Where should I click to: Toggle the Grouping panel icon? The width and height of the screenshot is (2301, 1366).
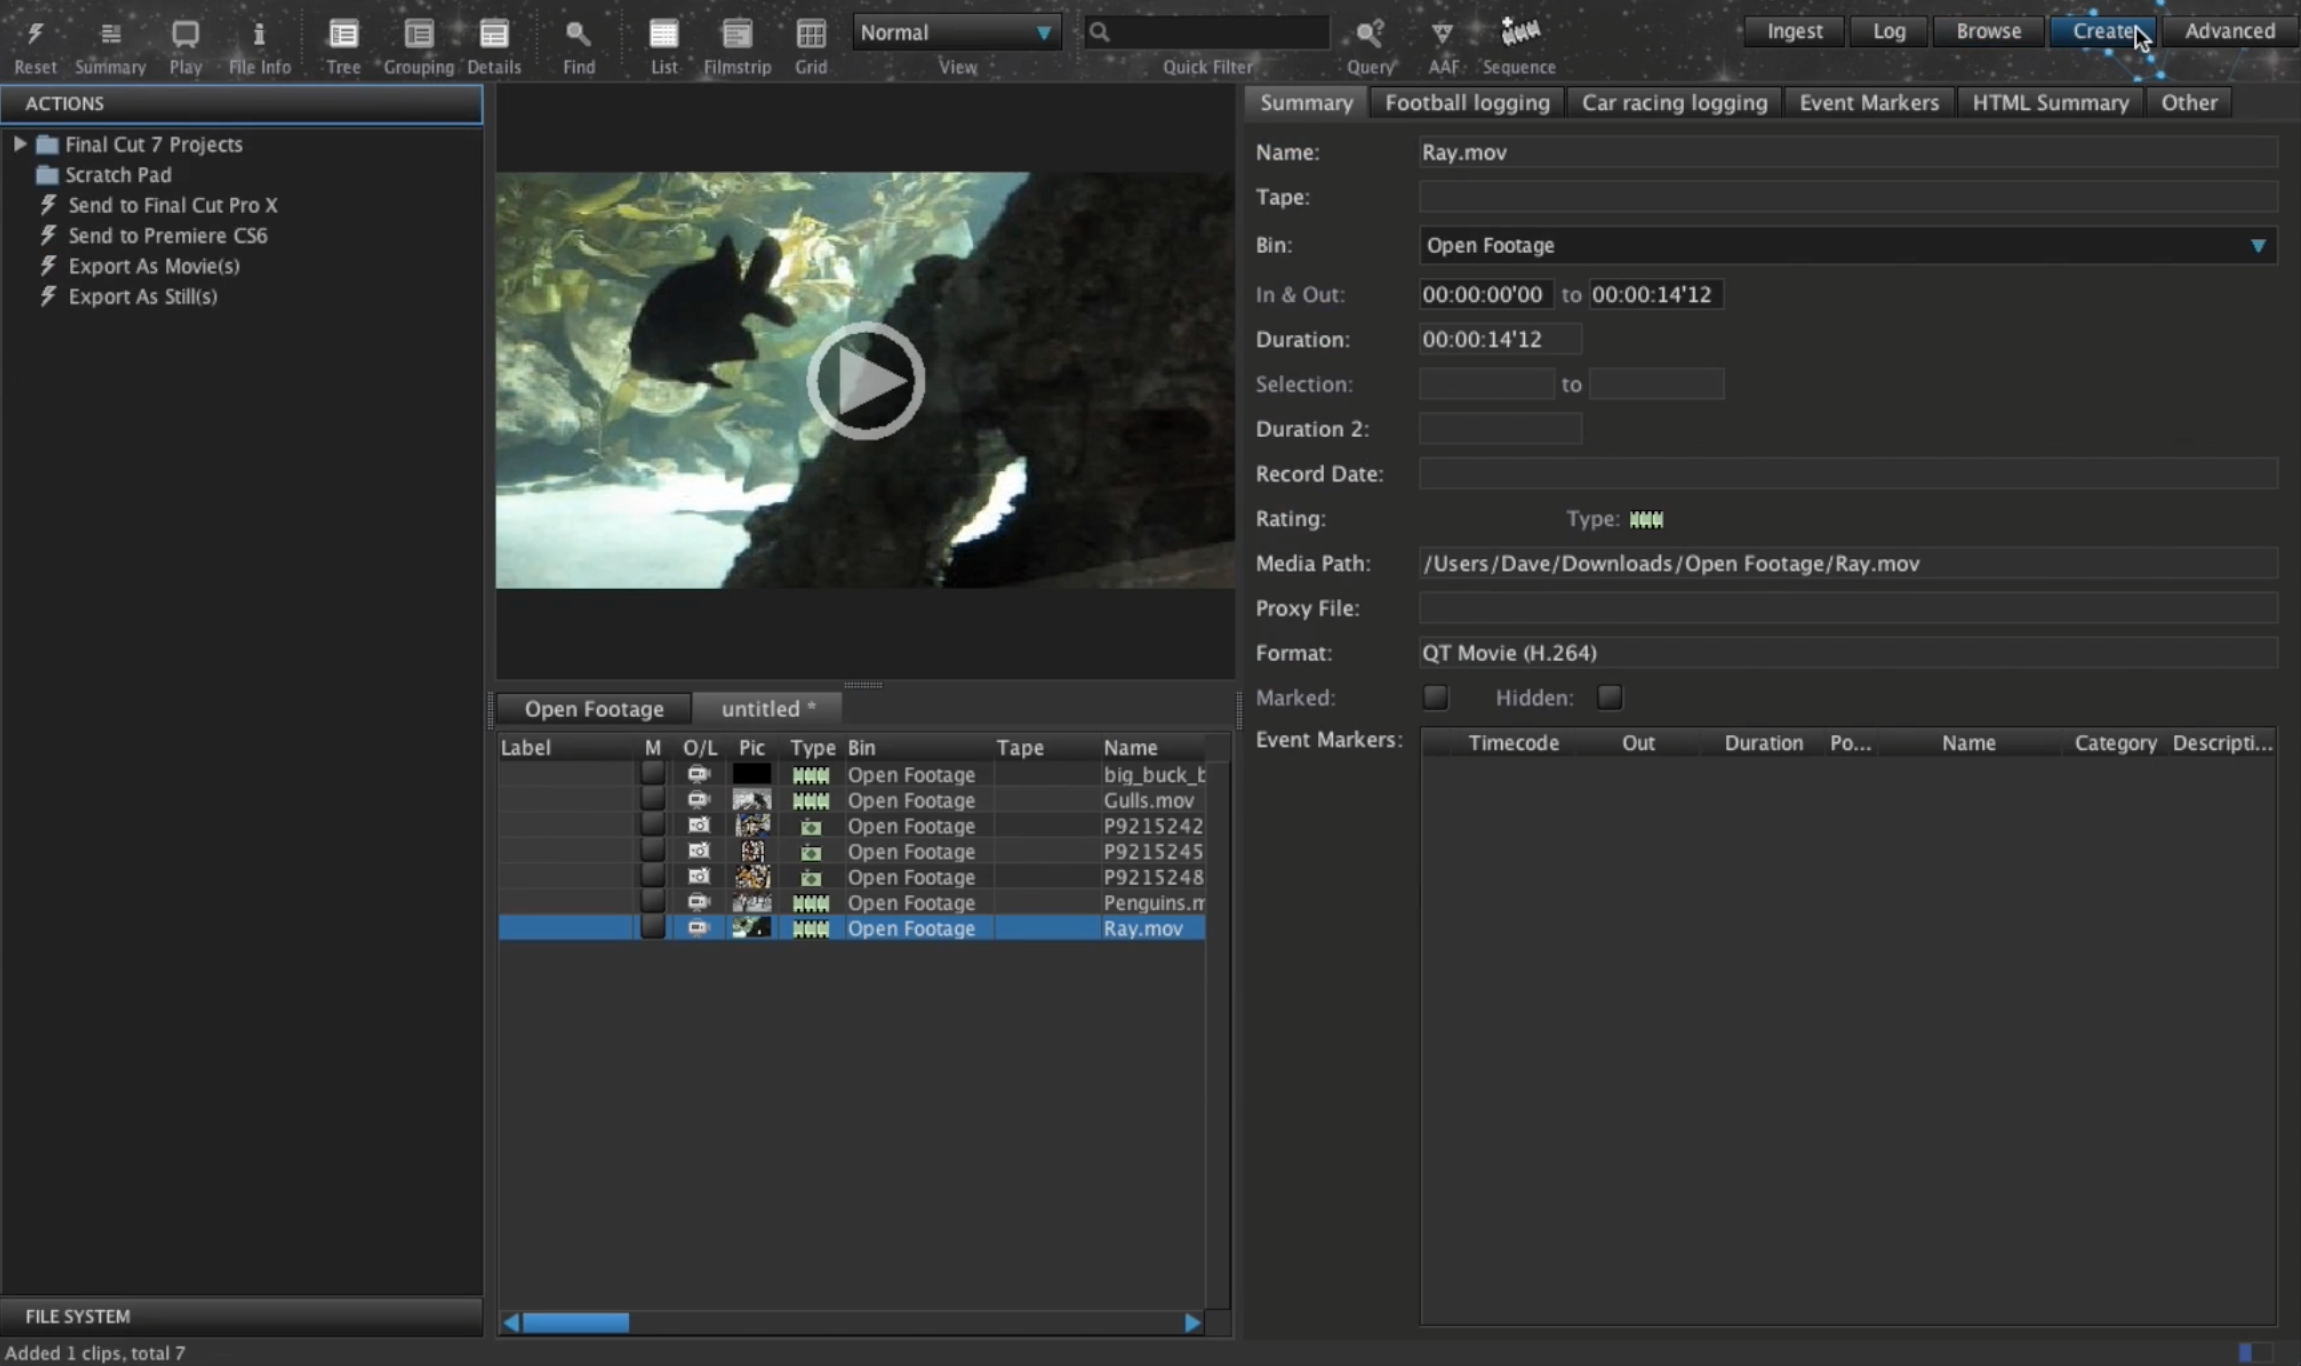[418, 35]
